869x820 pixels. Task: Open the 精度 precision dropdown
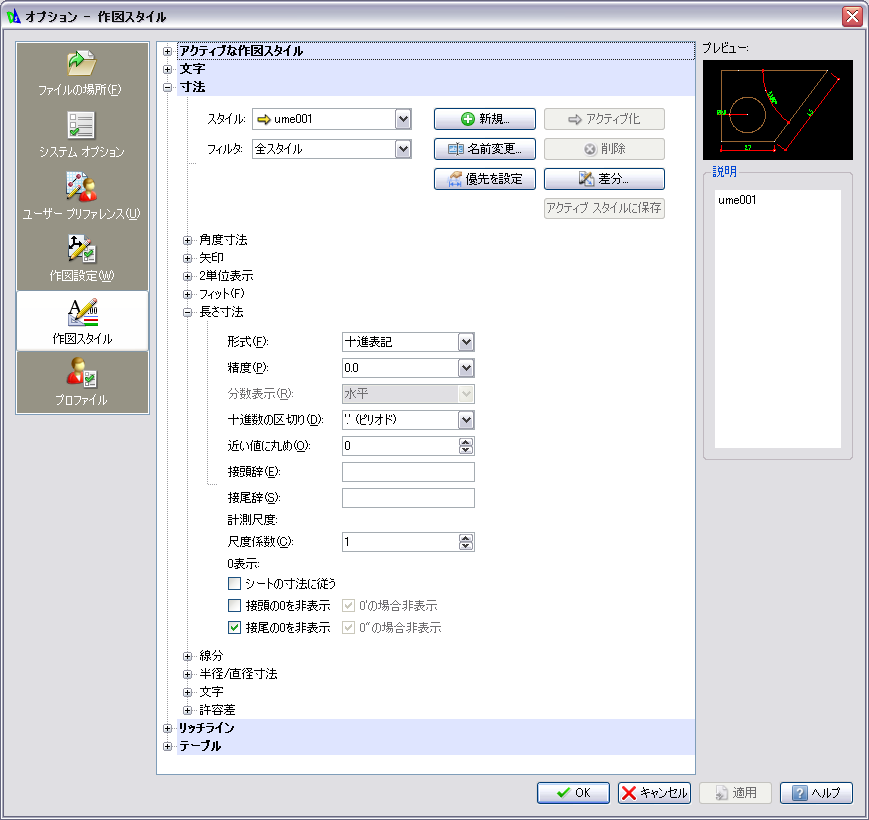(x=466, y=368)
